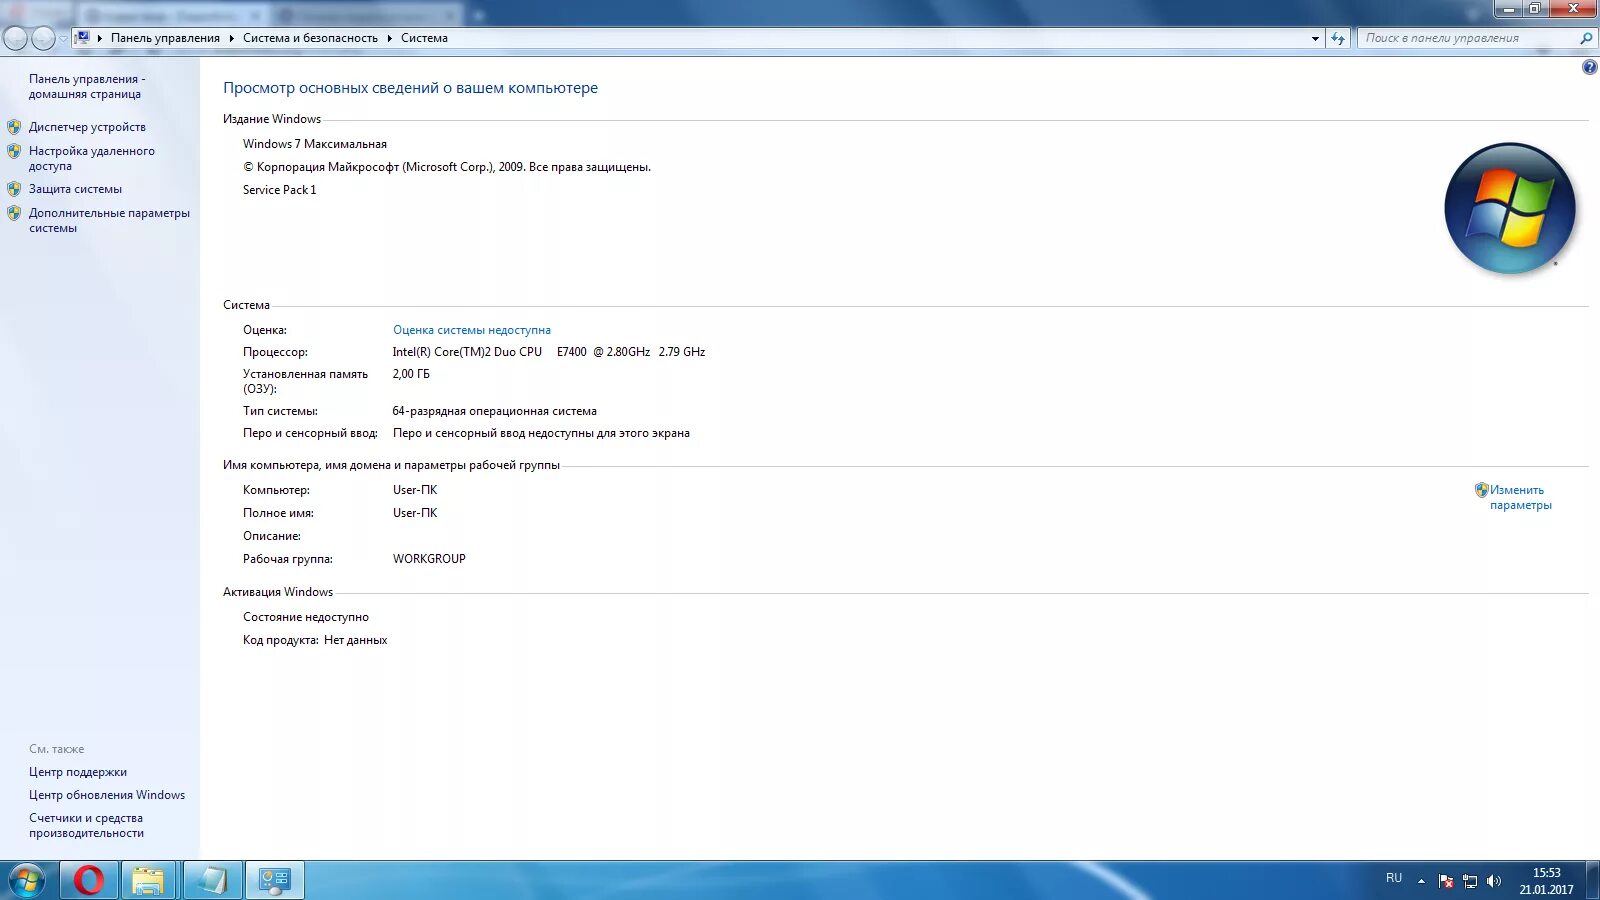
Task: Click the Back navigation arrow
Action: [x=16, y=38]
